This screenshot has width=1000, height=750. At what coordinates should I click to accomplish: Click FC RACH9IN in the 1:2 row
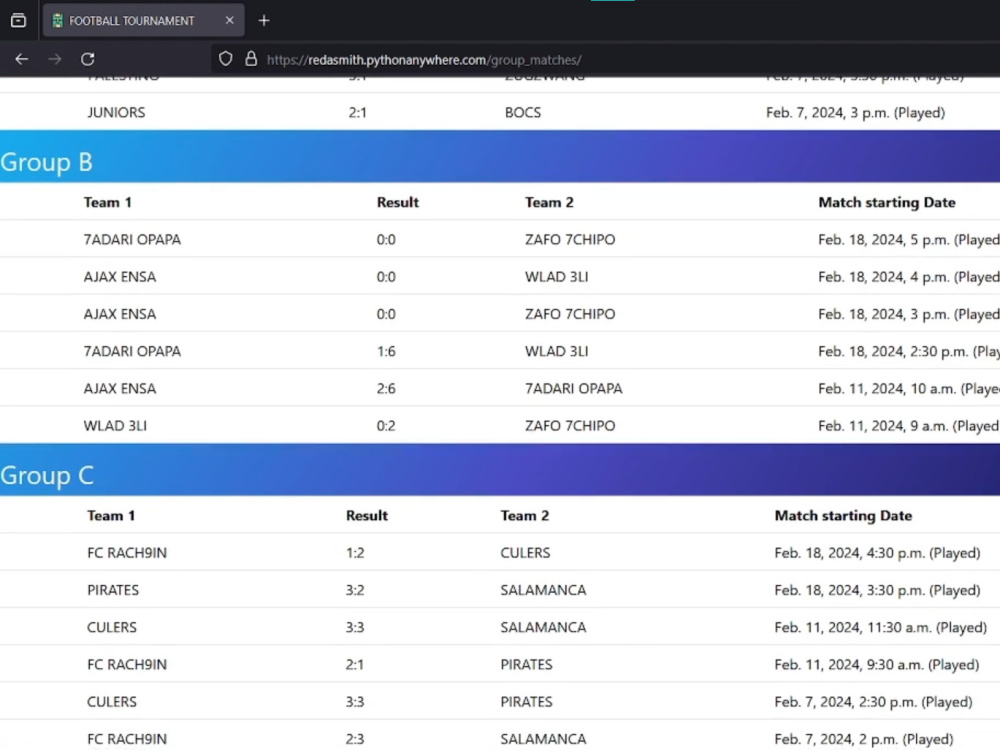pyautogui.click(x=127, y=552)
